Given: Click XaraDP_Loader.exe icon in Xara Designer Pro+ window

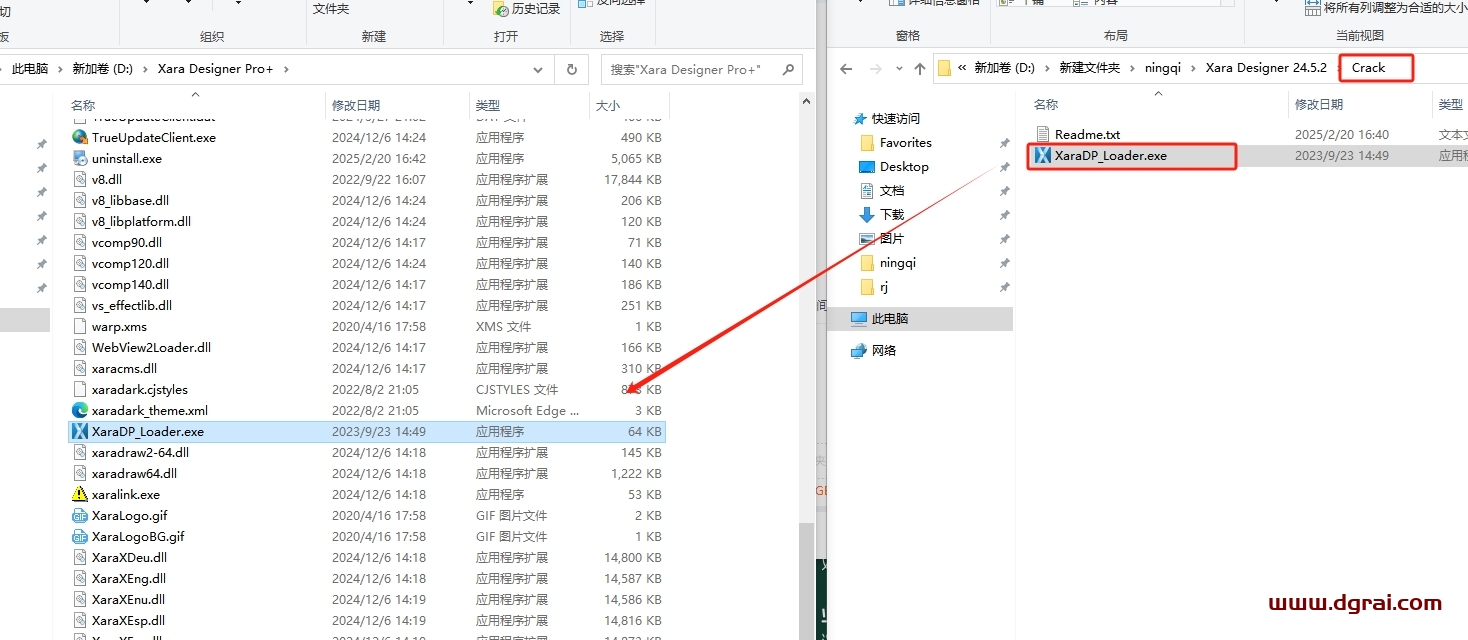Looking at the screenshot, I should [80, 431].
